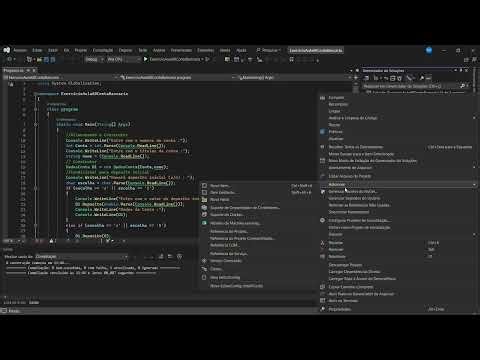Choose Limpar in the context menu

click(398, 111)
